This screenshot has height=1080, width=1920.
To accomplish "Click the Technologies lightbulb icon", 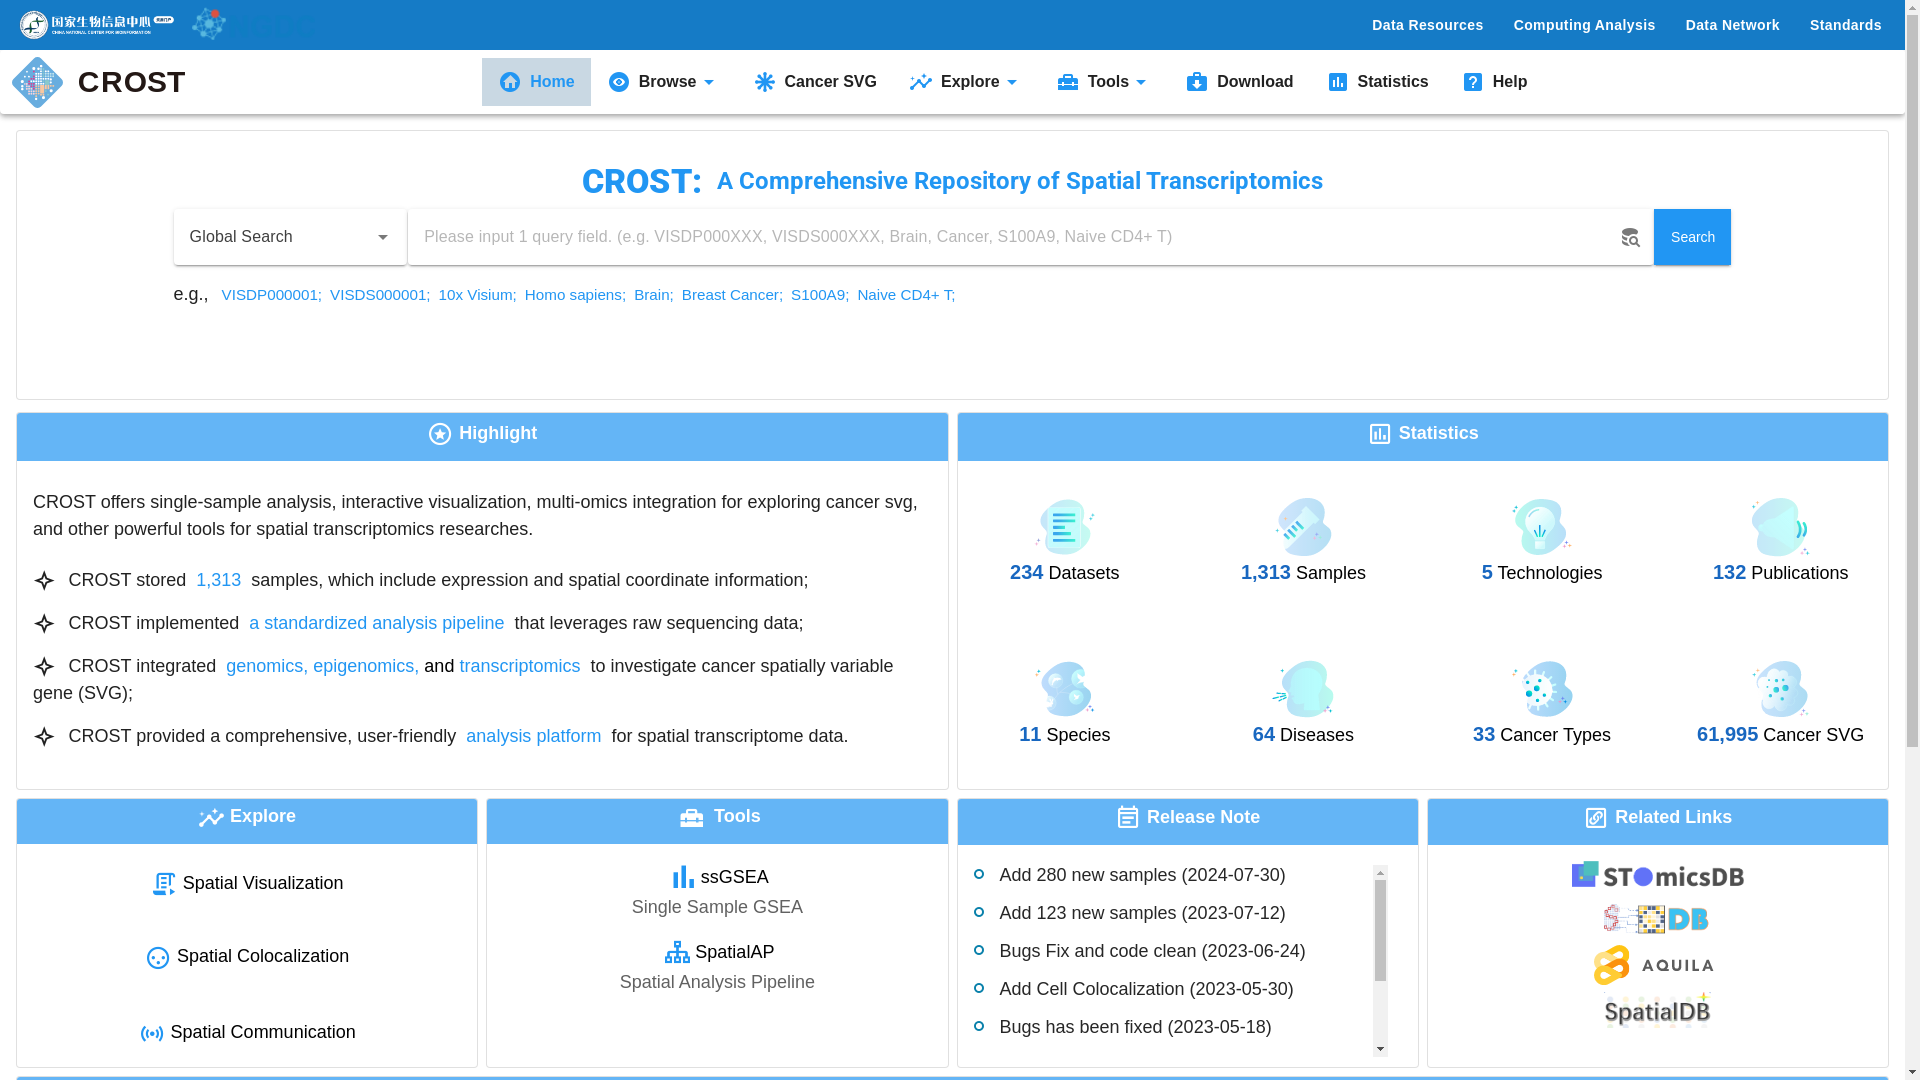I will [x=1541, y=527].
